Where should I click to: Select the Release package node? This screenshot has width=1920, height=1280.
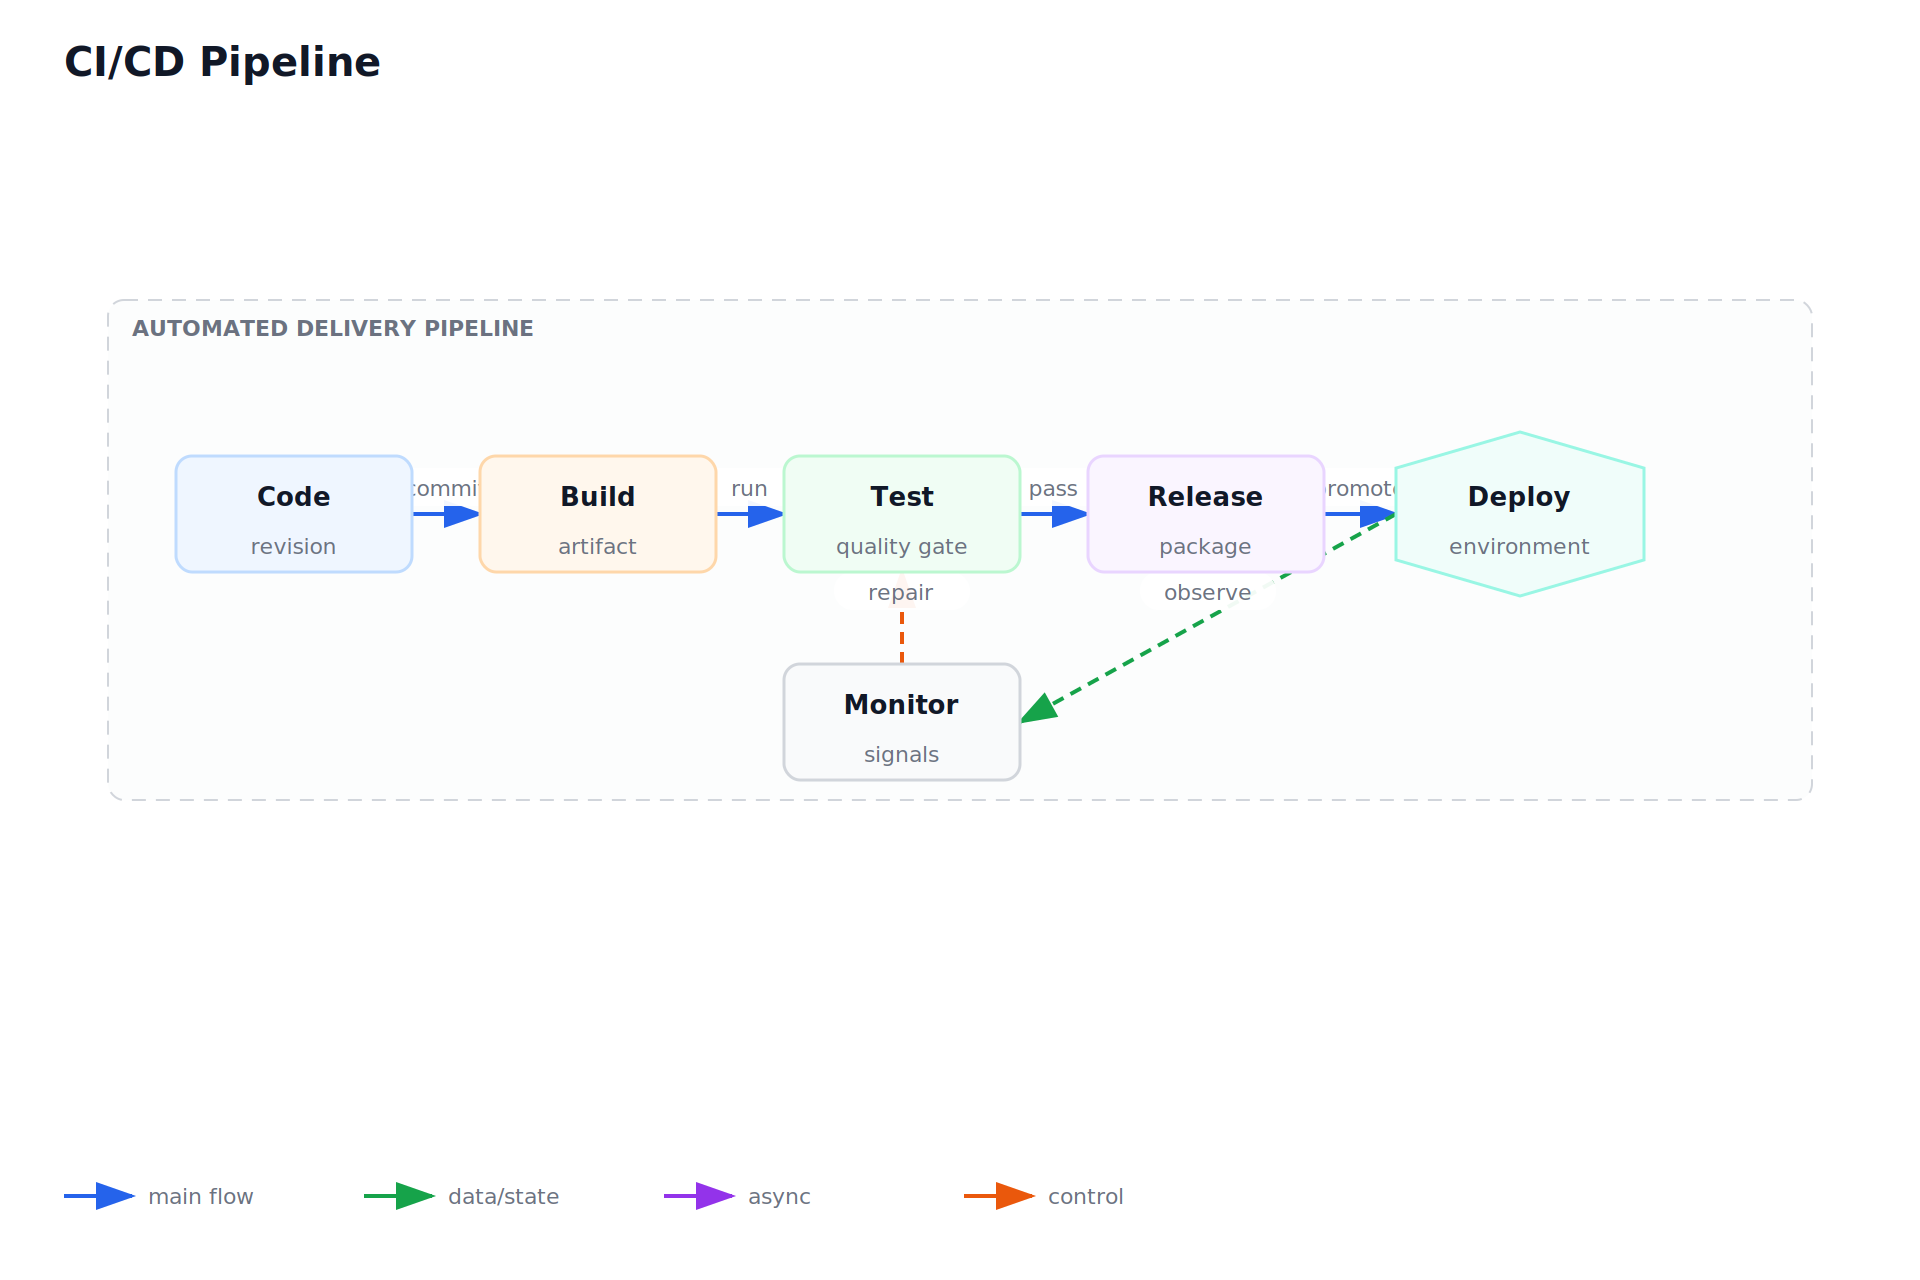pos(1206,514)
